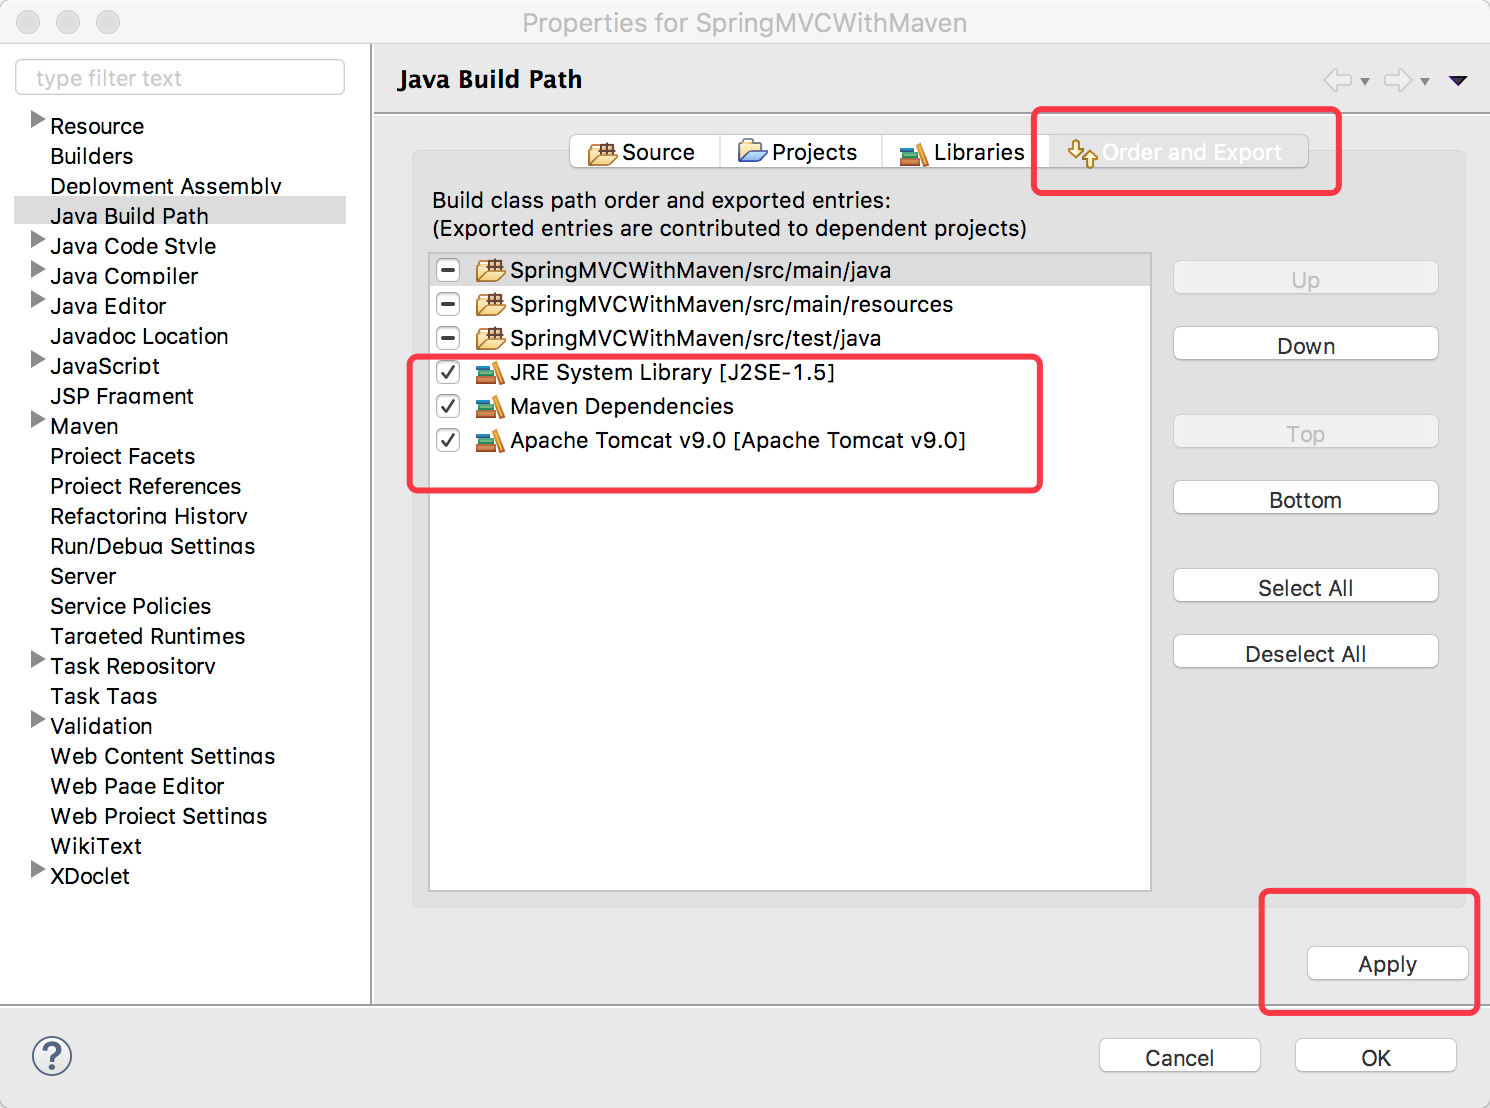Viewport: 1490px width, 1108px height.
Task: Click the Order and Export tab icon
Action: 1084,152
